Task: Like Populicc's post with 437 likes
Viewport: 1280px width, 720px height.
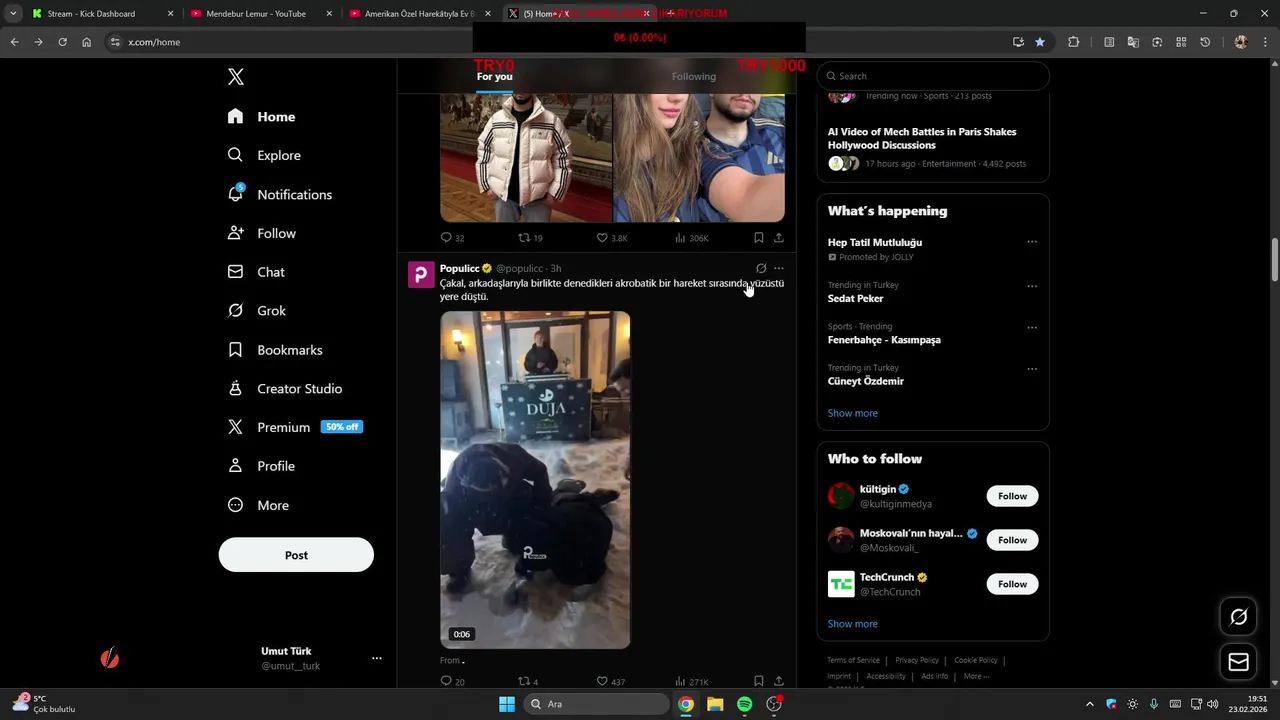Action: tap(611, 682)
